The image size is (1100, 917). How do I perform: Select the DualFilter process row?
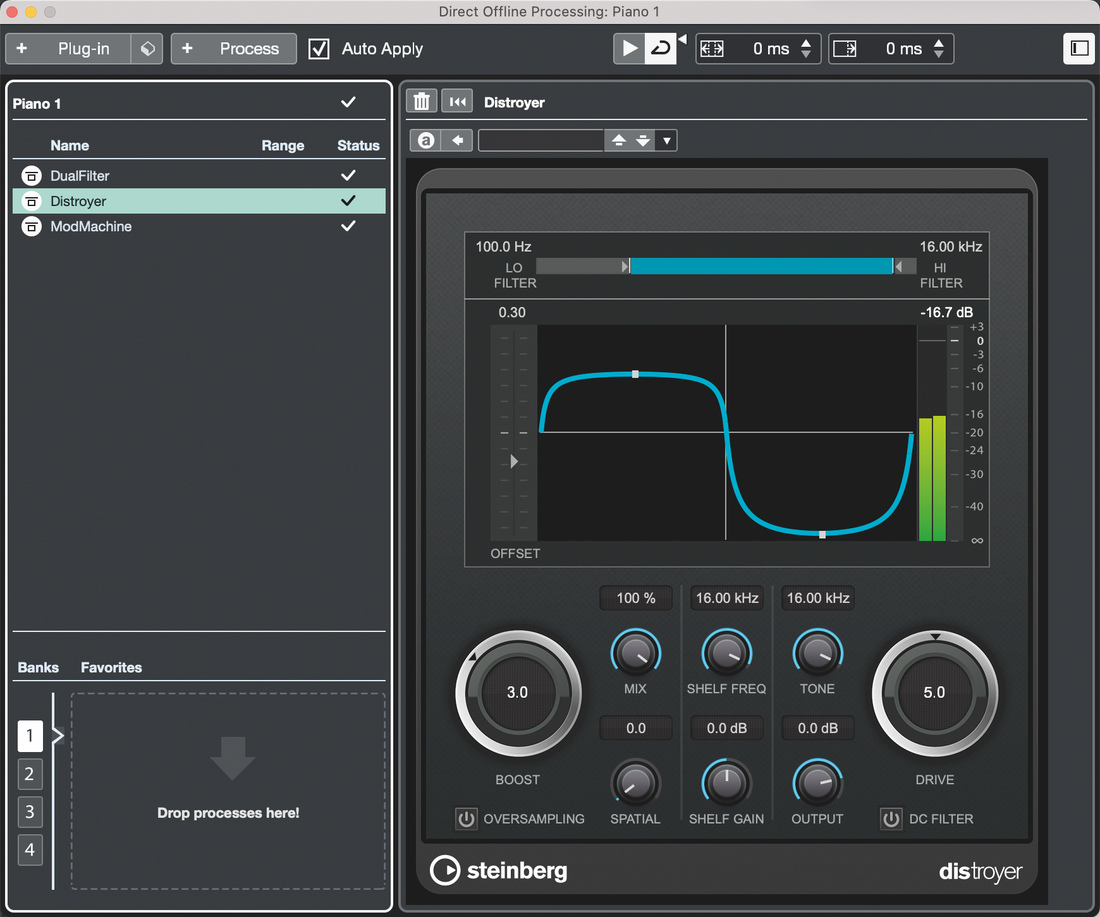(199, 175)
